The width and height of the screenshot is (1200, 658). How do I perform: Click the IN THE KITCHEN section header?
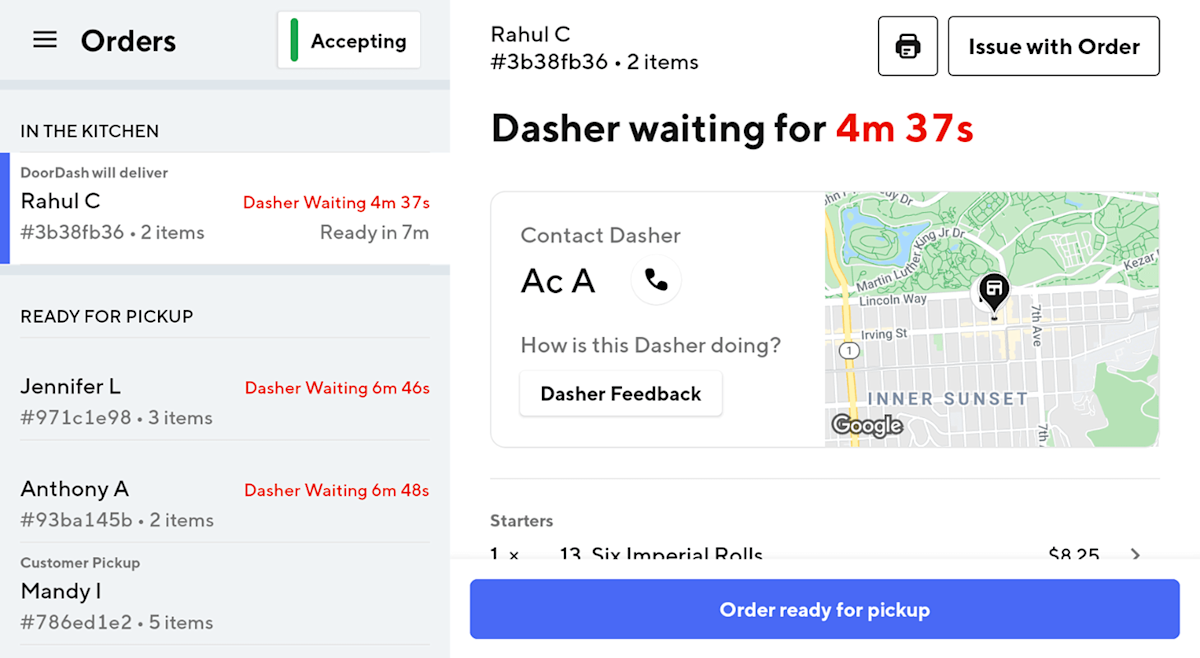(x=89, y=131)
